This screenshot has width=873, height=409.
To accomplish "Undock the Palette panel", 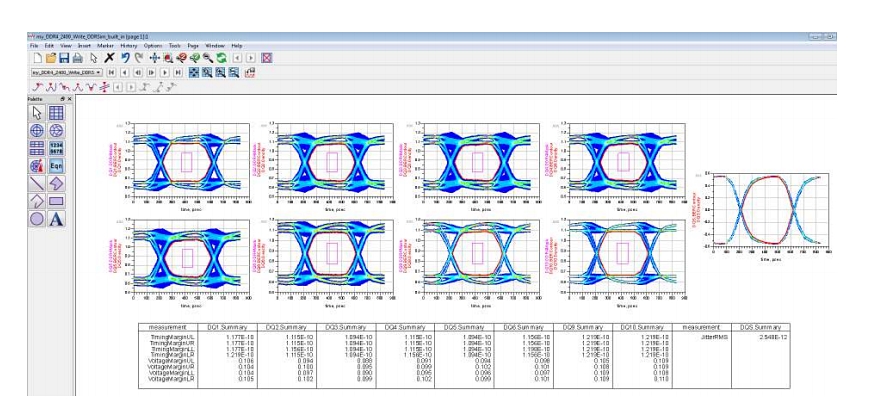I will (x=62, y=98).
